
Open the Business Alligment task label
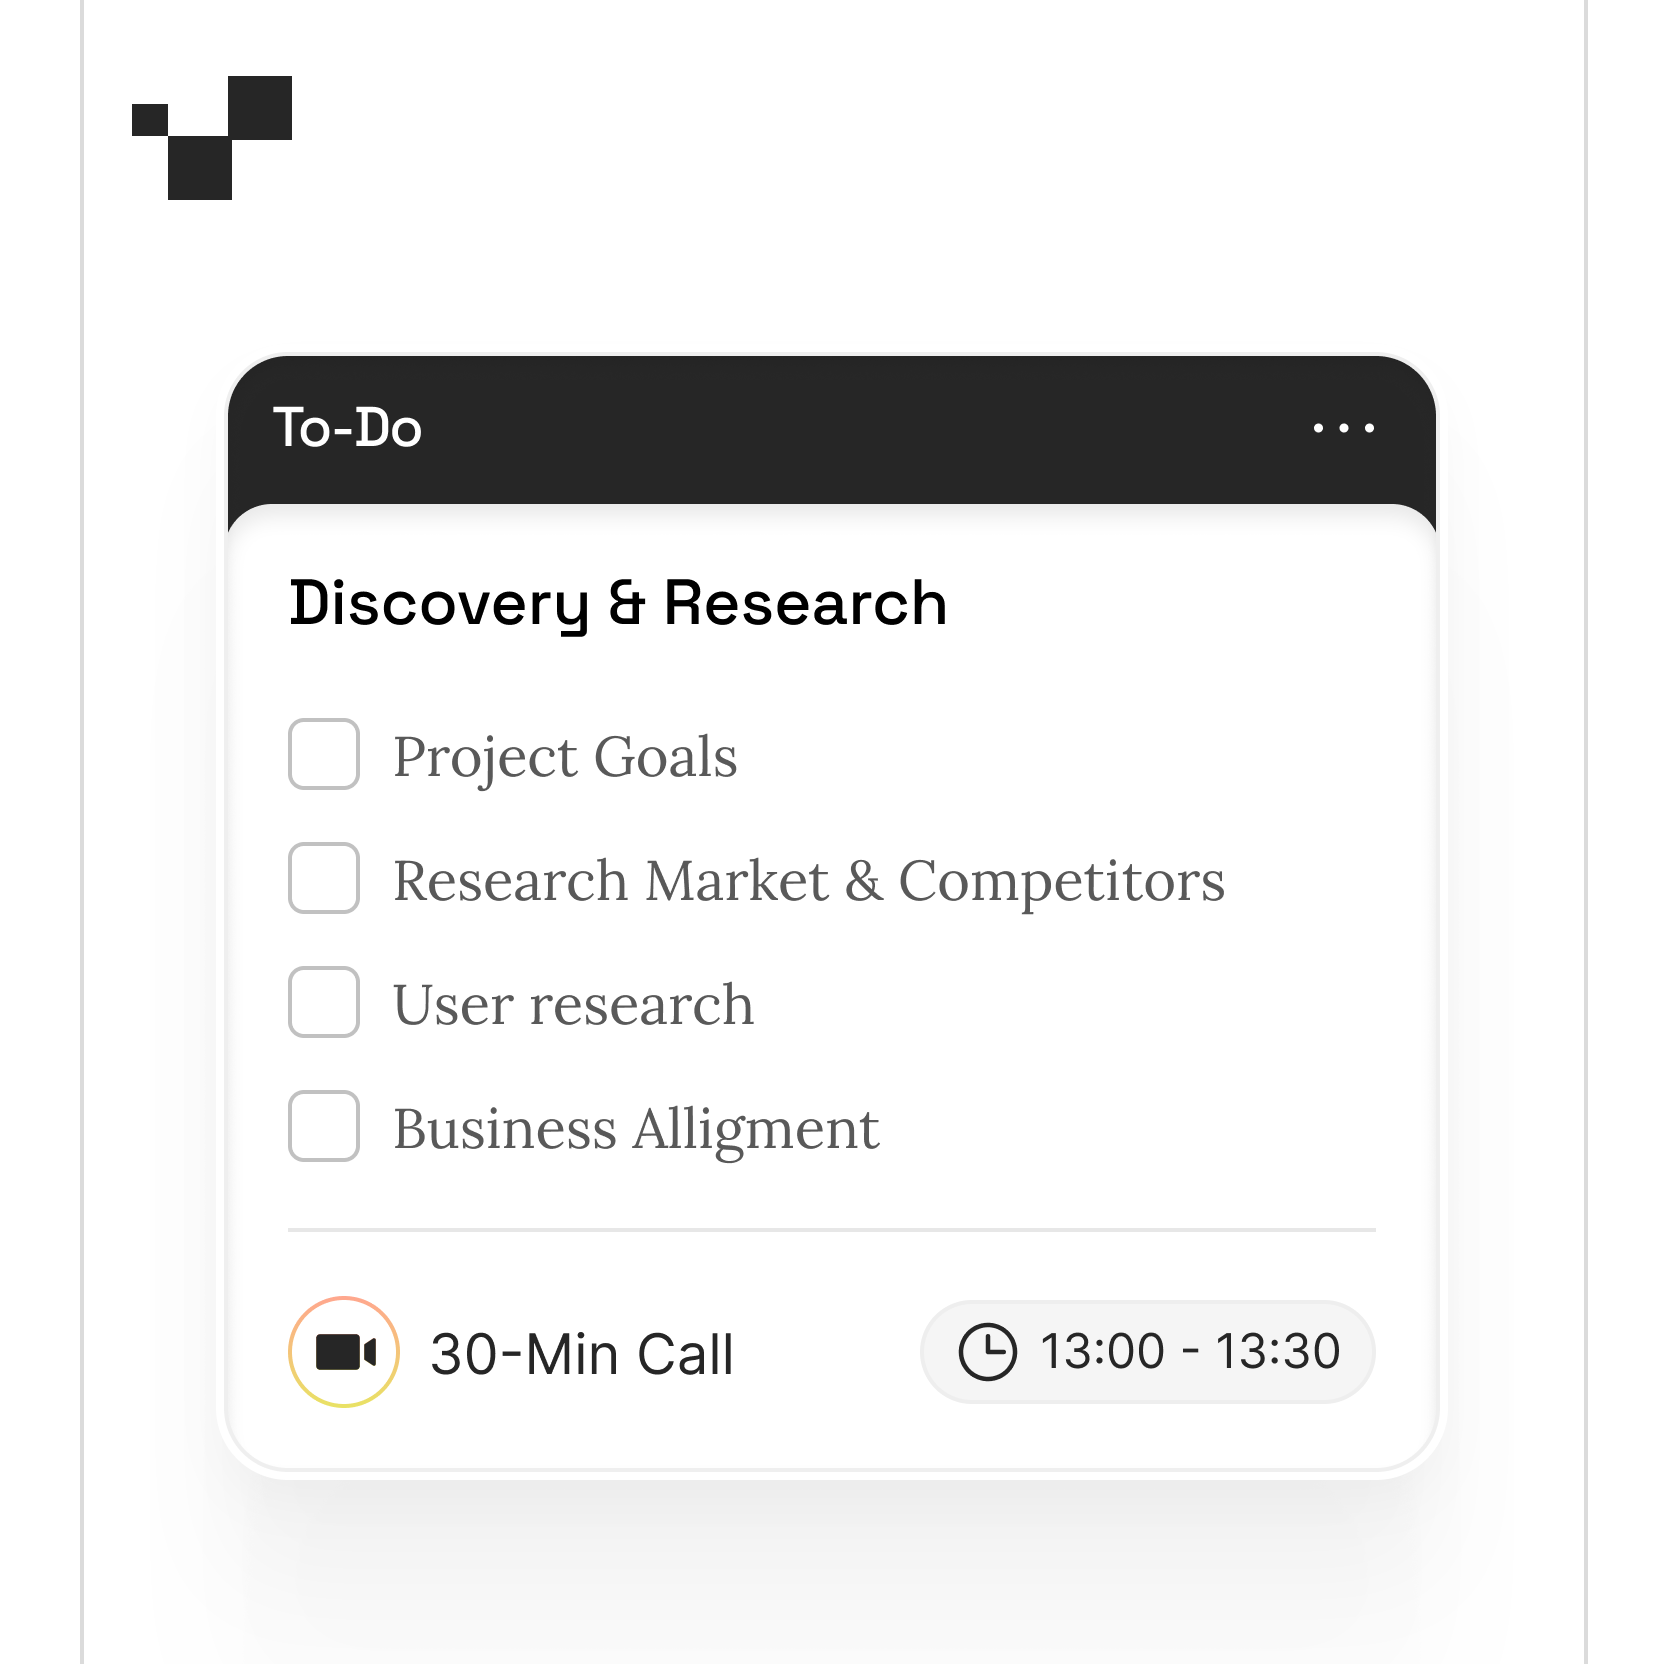pos(636,1129)
